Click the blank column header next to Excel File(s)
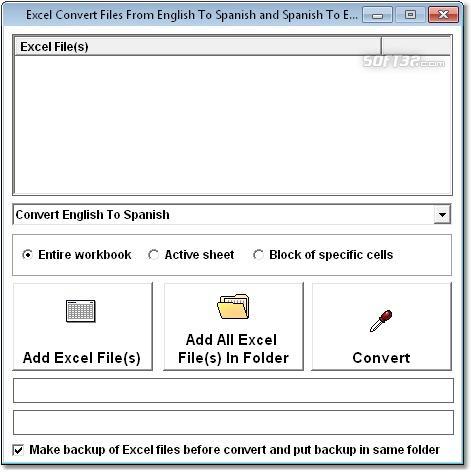Screen dimensions: 471x472 tap(416, 46)
